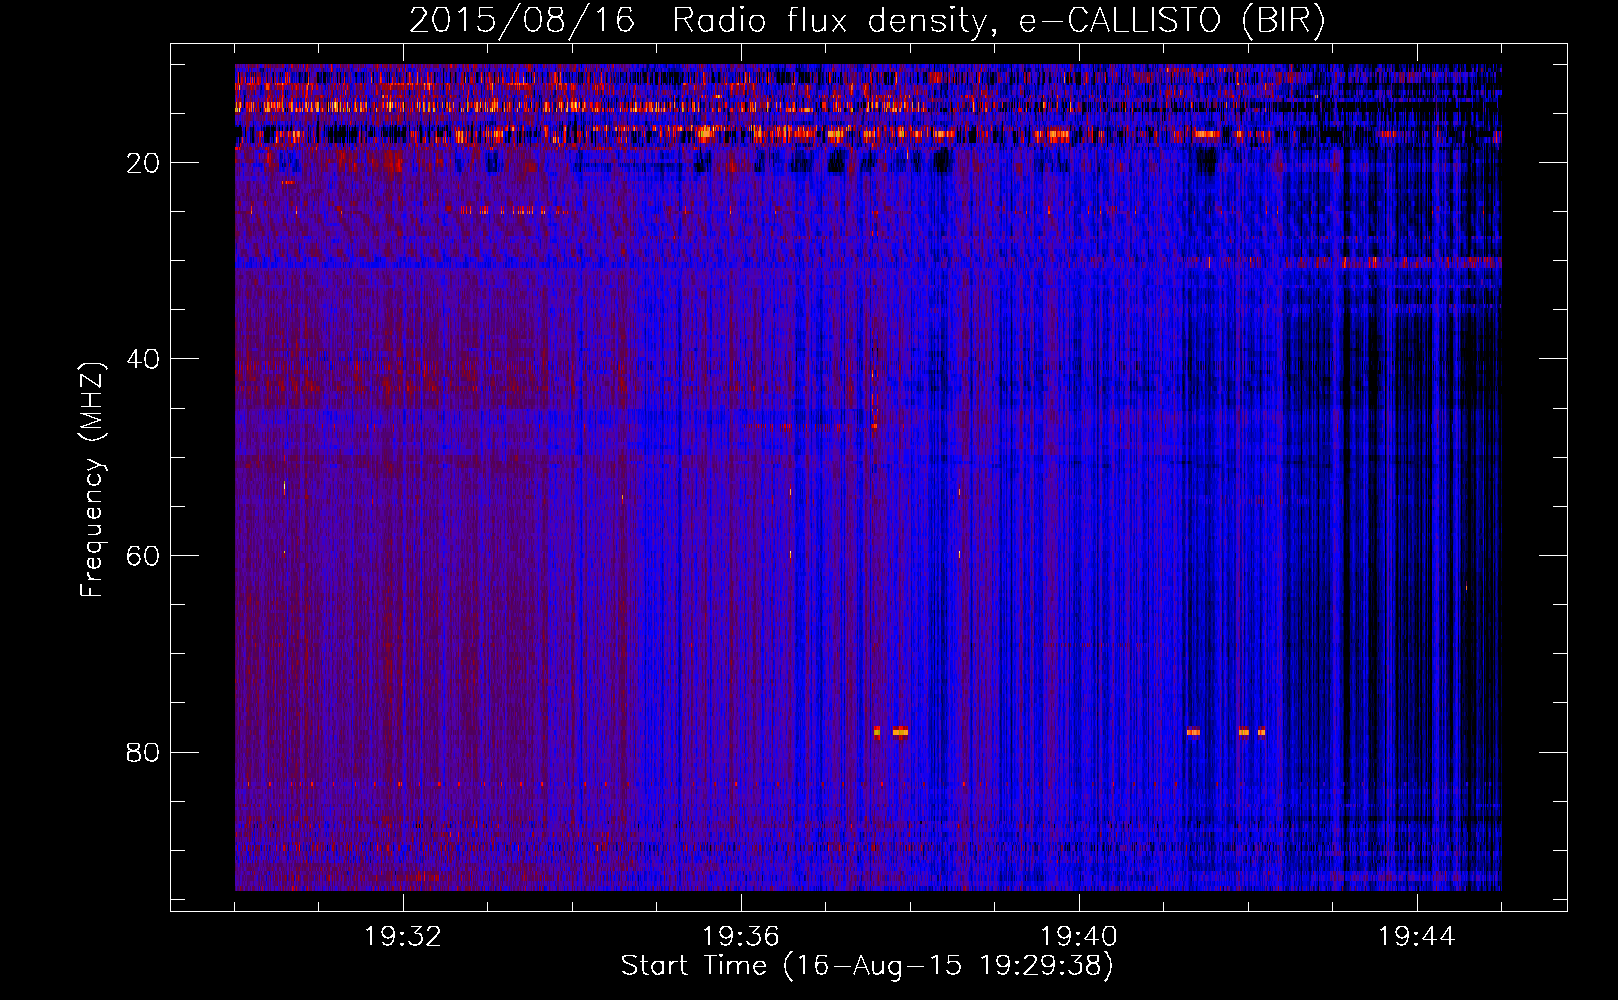
Task: Click the 19:36 time tick label
Action: [x=741, y=937]
